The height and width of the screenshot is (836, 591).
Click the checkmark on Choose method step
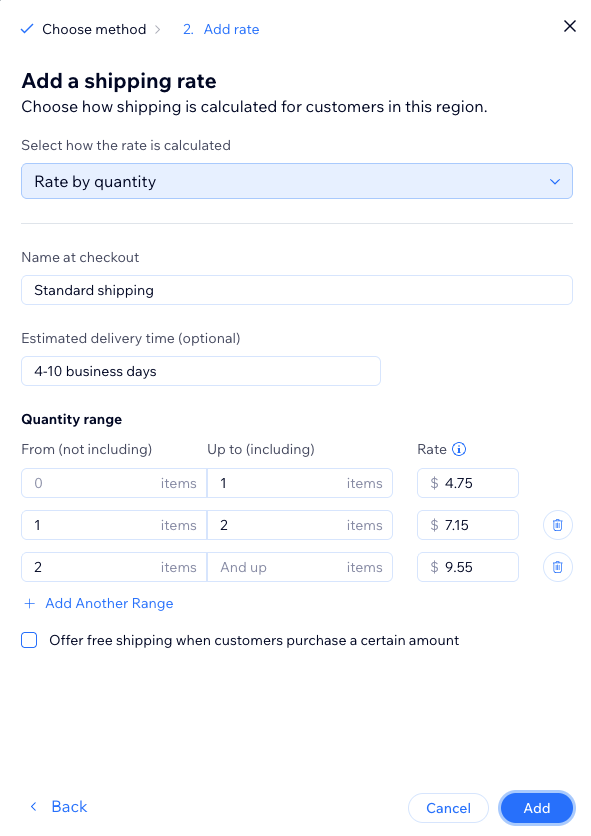pyautogui.click(x=27, y=29)
